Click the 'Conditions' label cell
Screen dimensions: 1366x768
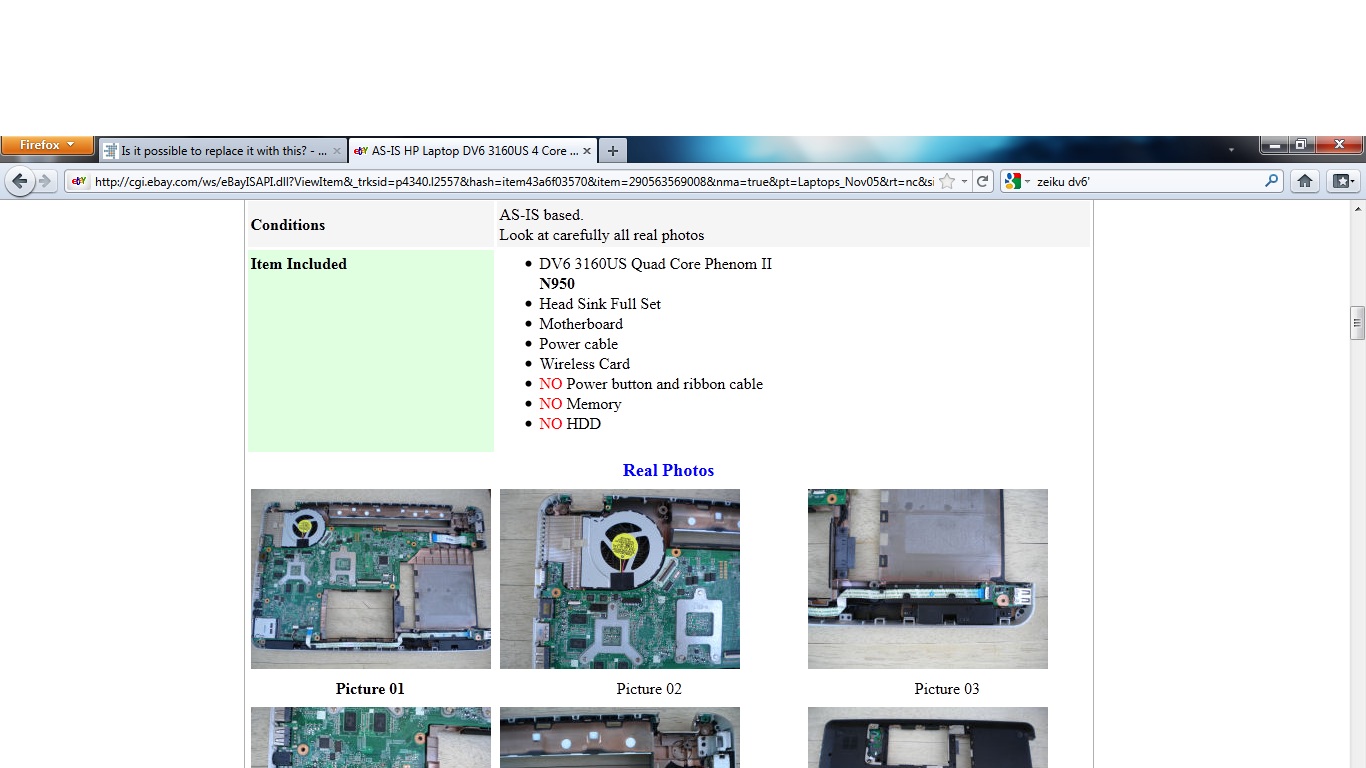click(371, 225)
